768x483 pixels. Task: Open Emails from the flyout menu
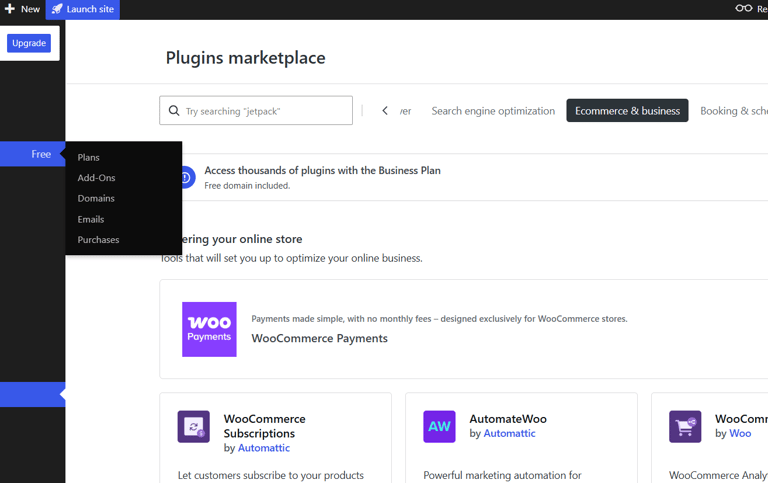pos(91,219)
